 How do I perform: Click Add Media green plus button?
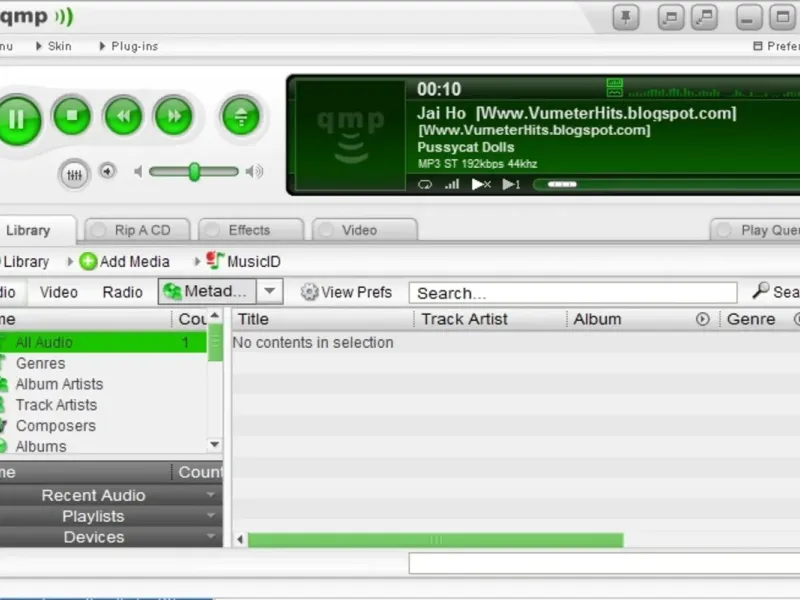pyautogui.click(x=124, y=262)
